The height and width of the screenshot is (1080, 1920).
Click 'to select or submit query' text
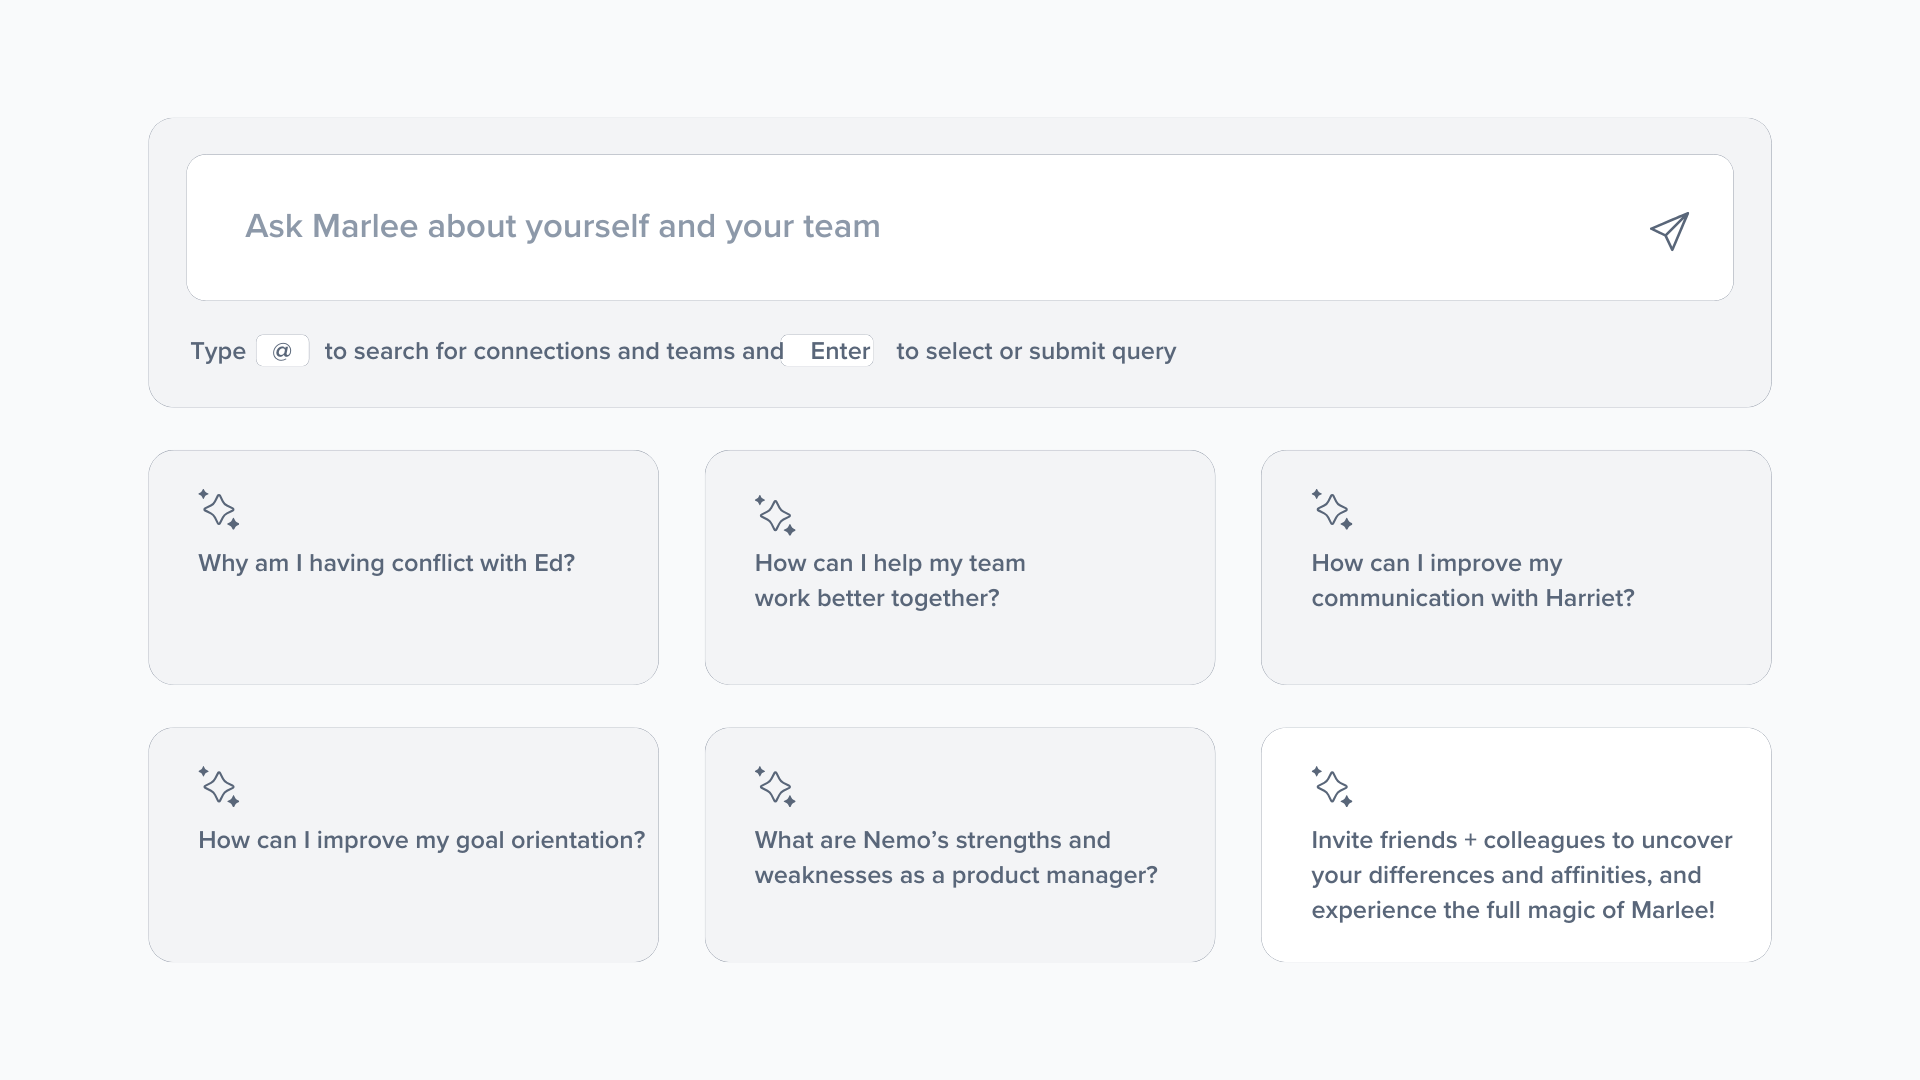(x=1035, y=351)
